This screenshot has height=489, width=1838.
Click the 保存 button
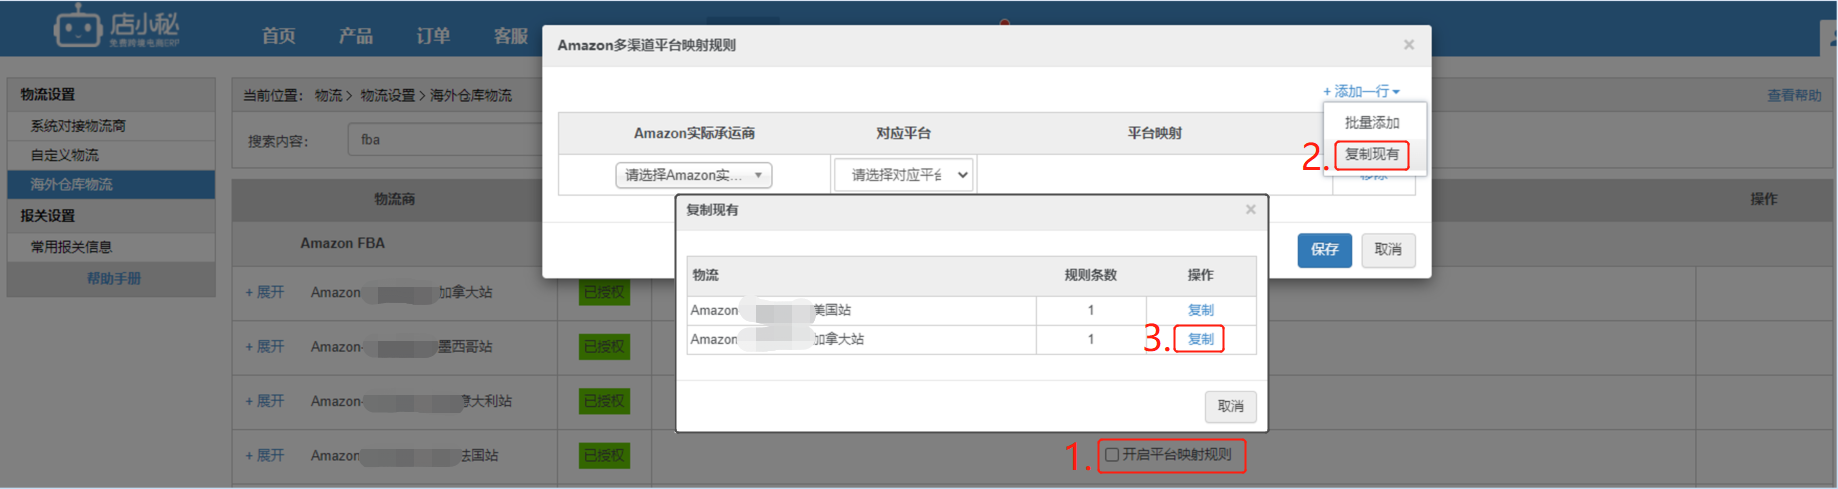click(1324, 250)
